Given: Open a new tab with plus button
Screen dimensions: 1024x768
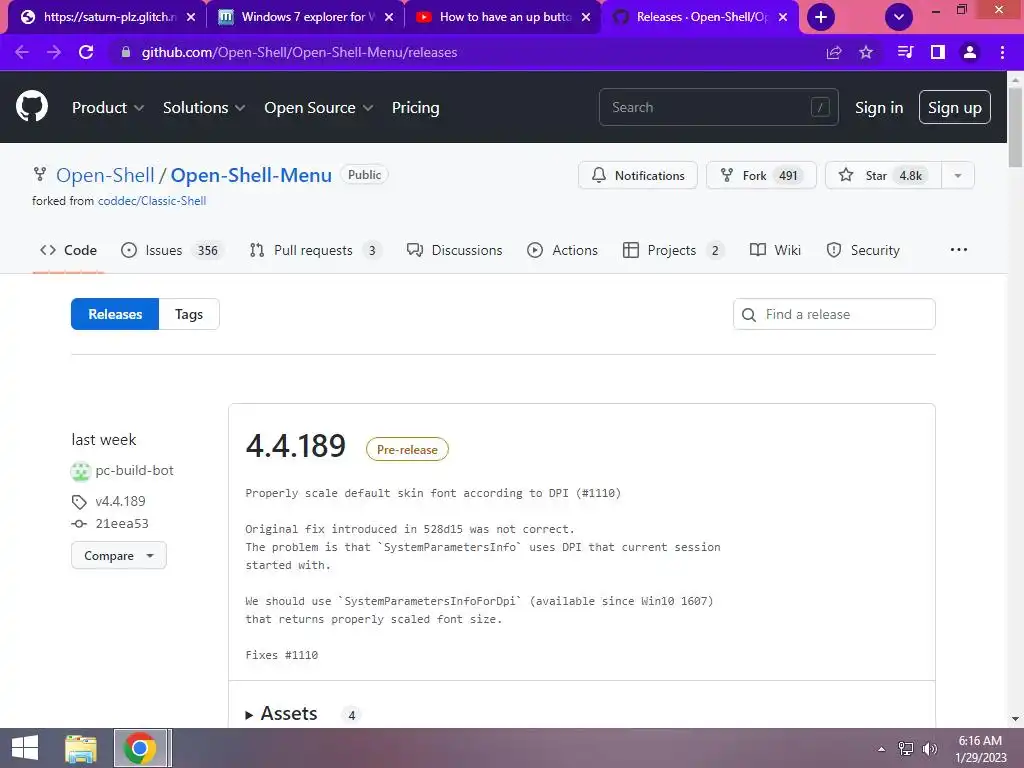Looking at the screenshot, I should pyautogui.click(x=821, y=17).
